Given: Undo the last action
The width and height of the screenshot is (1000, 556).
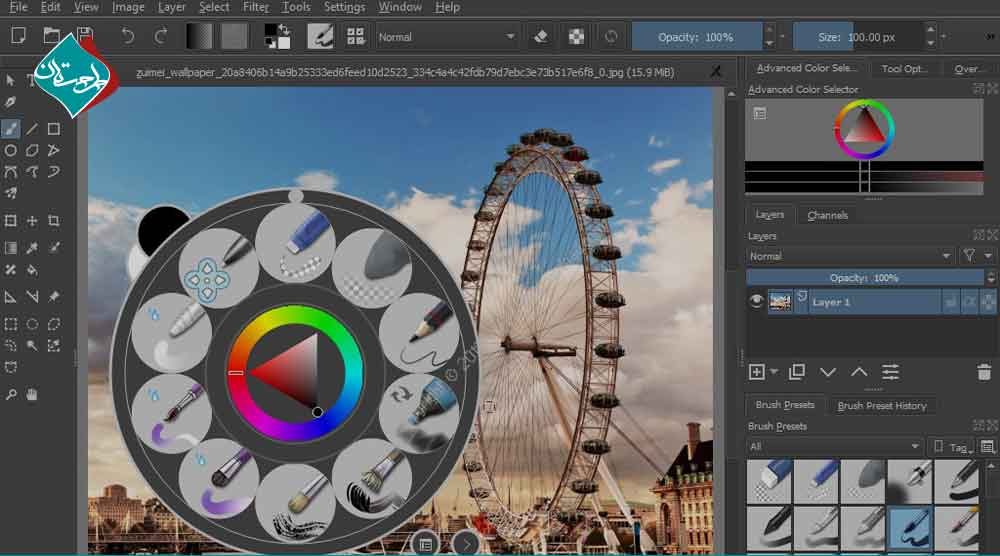Looking at the screenshot, I should tap(128, 36).
